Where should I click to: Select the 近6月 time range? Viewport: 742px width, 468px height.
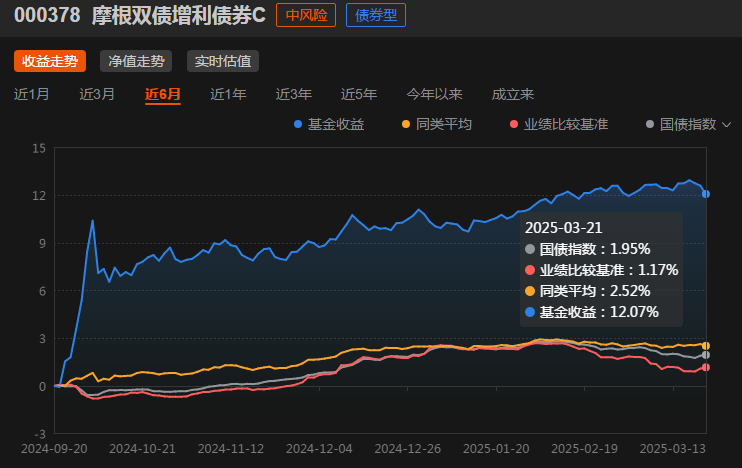pos(163,94)
